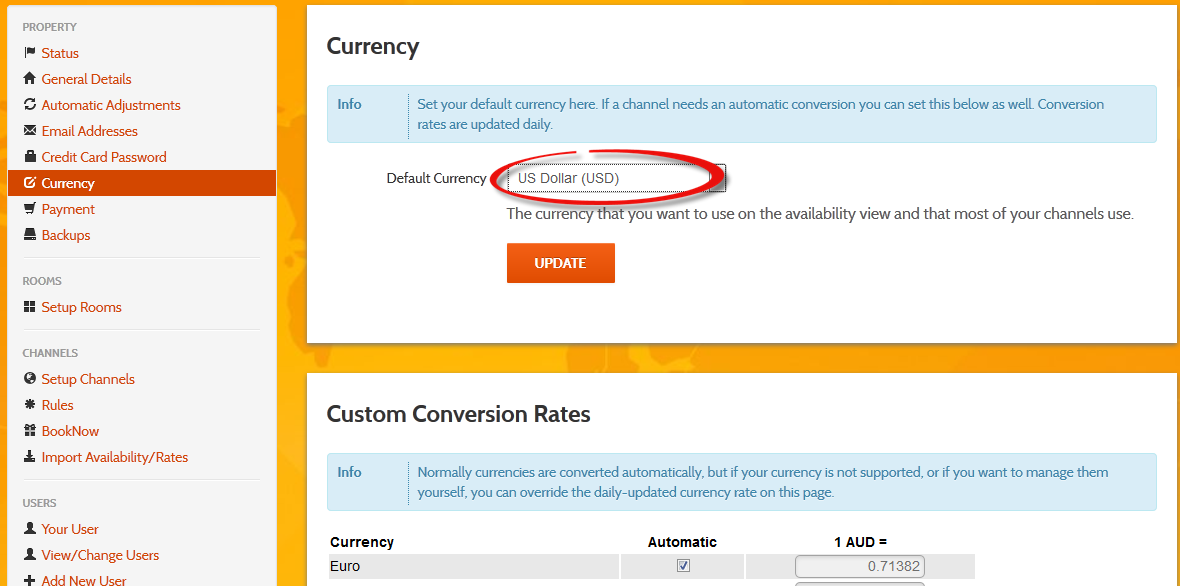Click the lock icon for Credit Card Password
This screenshot has height=586, width=1180.
click(x=30, y=157)
